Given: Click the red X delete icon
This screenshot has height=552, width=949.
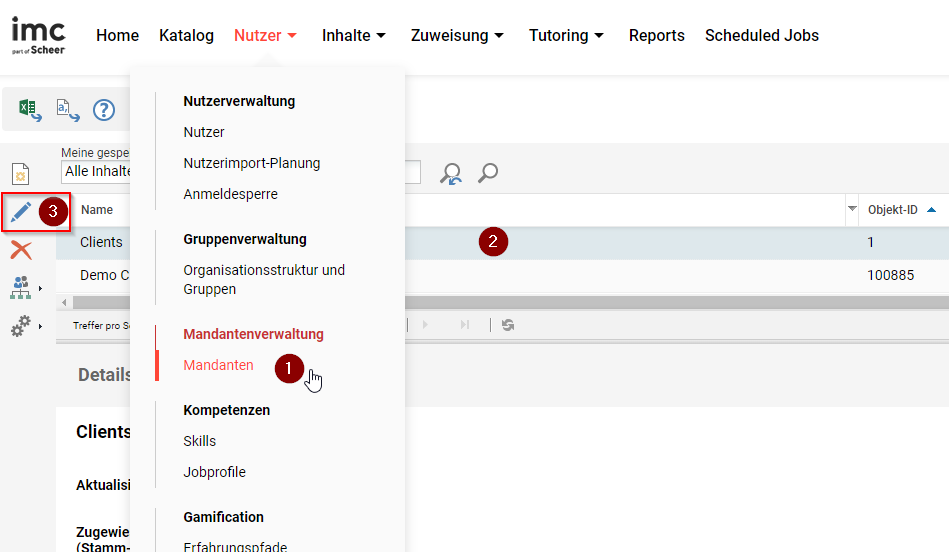Looking at the screenshot, I should (x=21, y=250).
